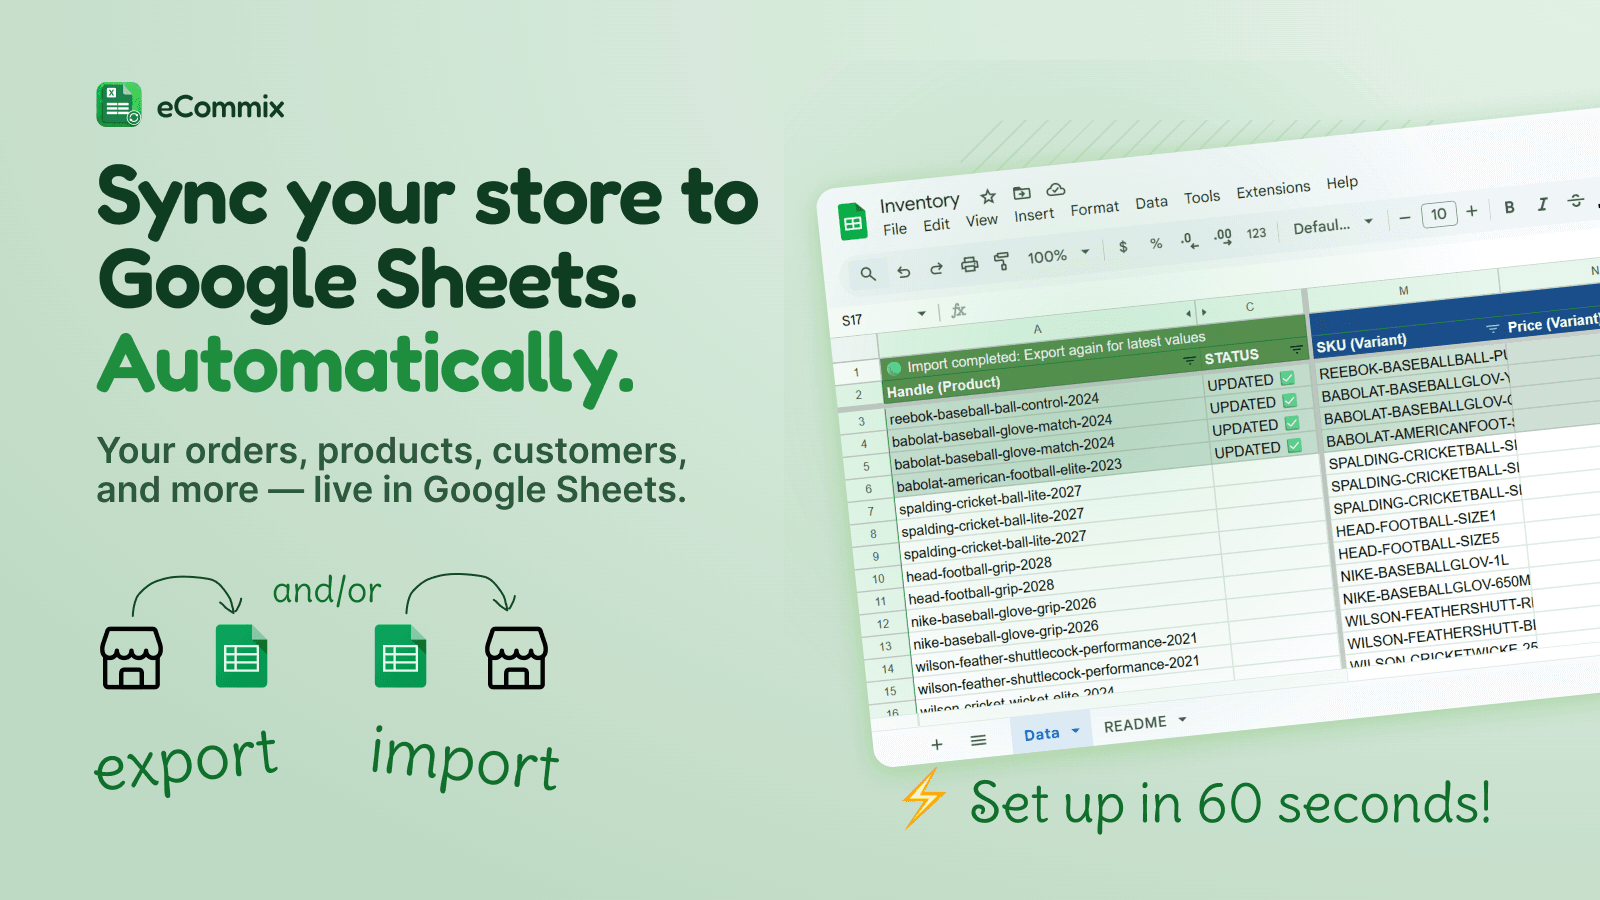1600x900 pixels.
Task: Star the Inventory spreadsheet
Action: [988, 196]
